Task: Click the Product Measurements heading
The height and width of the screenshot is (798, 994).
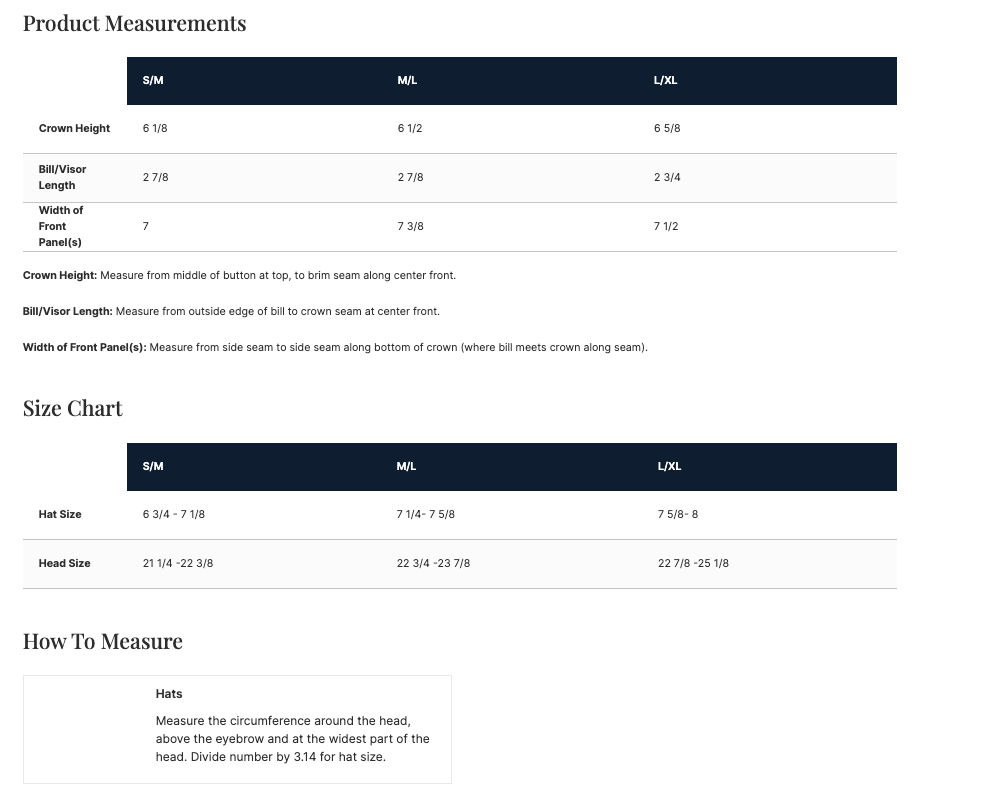Action: point(134,23)
